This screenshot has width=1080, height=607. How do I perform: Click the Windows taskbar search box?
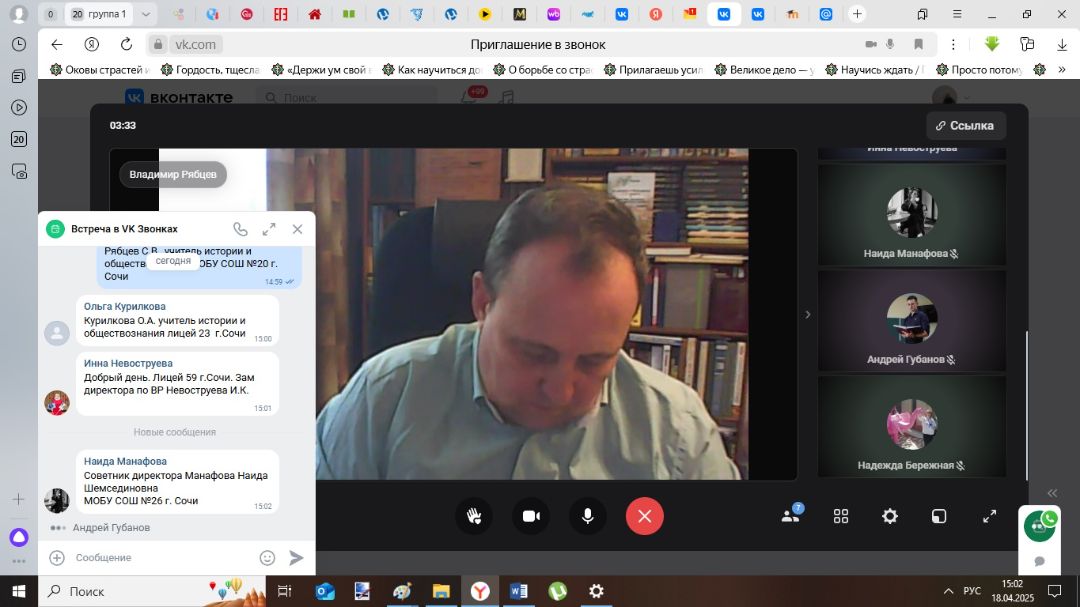(152, 591)
